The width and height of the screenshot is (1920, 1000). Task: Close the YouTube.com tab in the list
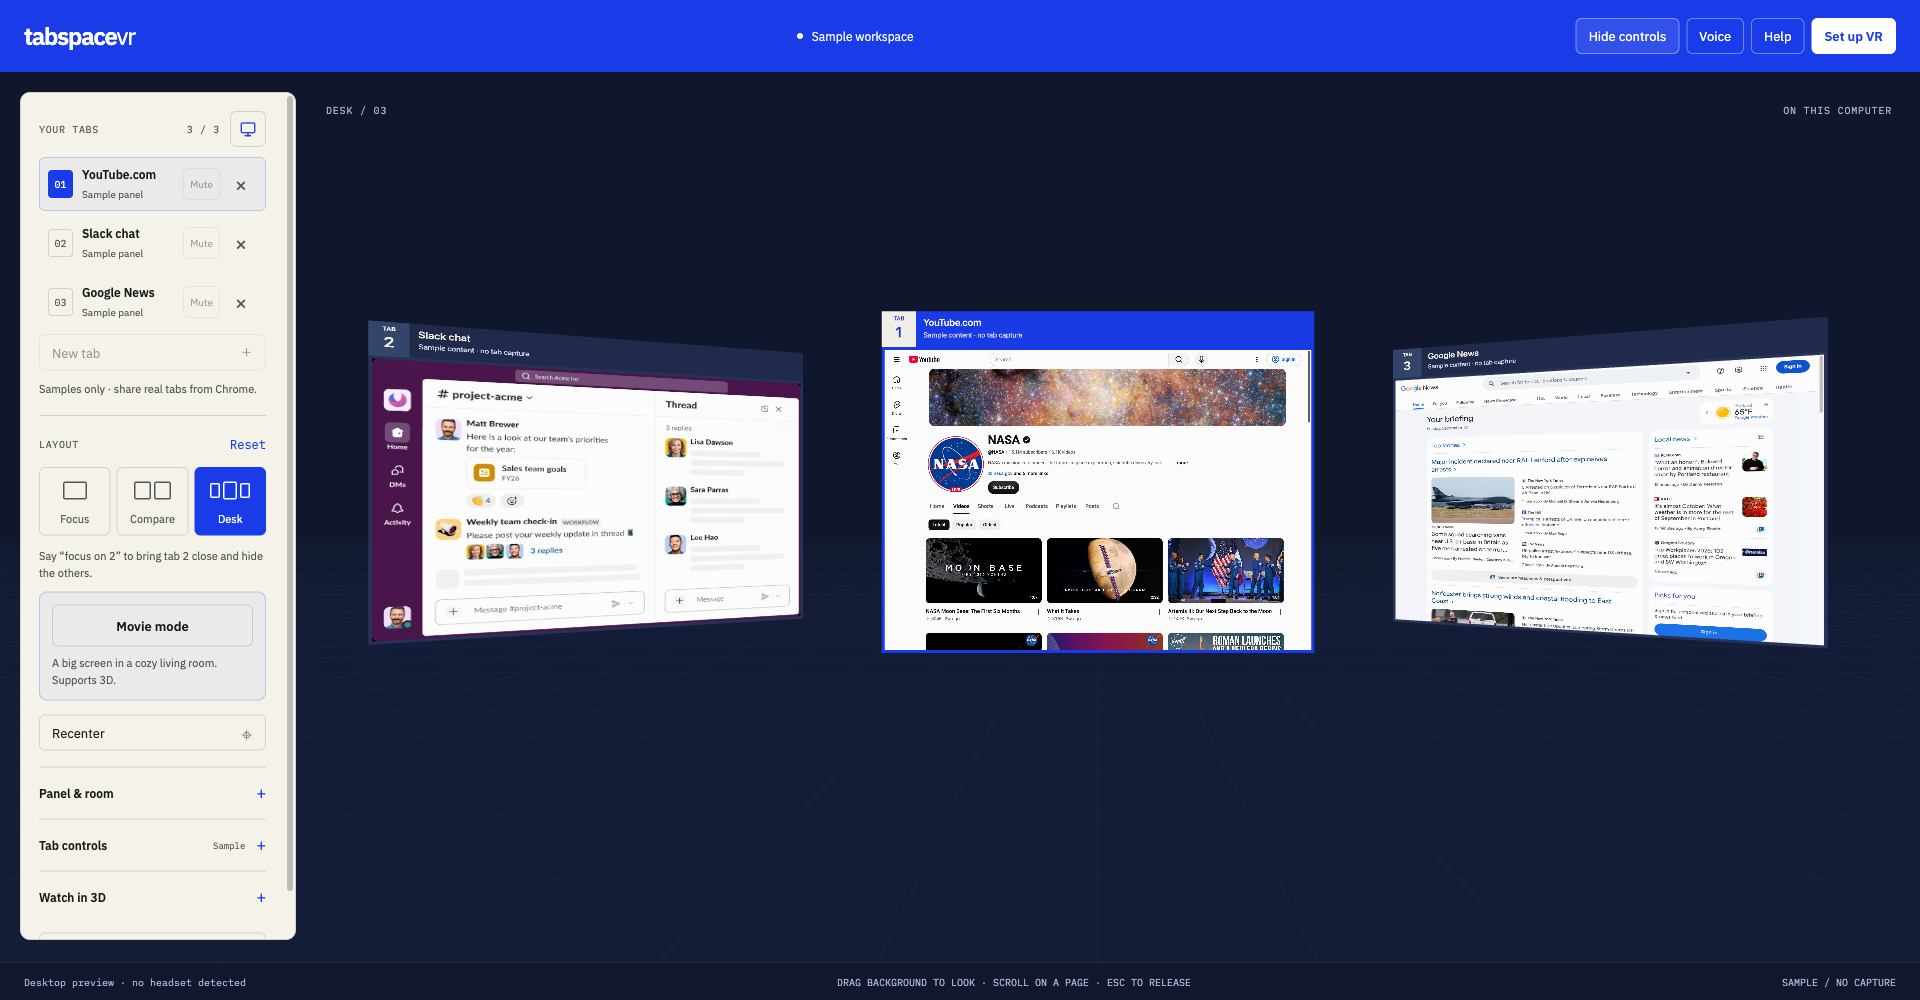pos(241,185)
